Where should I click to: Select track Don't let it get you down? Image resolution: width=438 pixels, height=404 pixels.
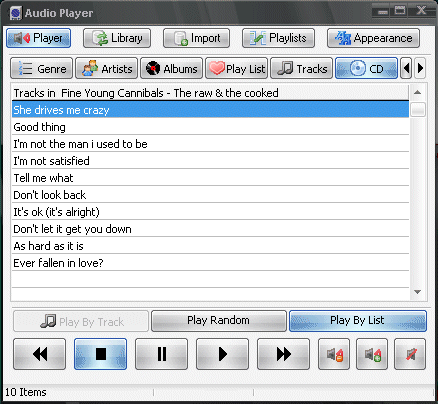coord(210,229)
